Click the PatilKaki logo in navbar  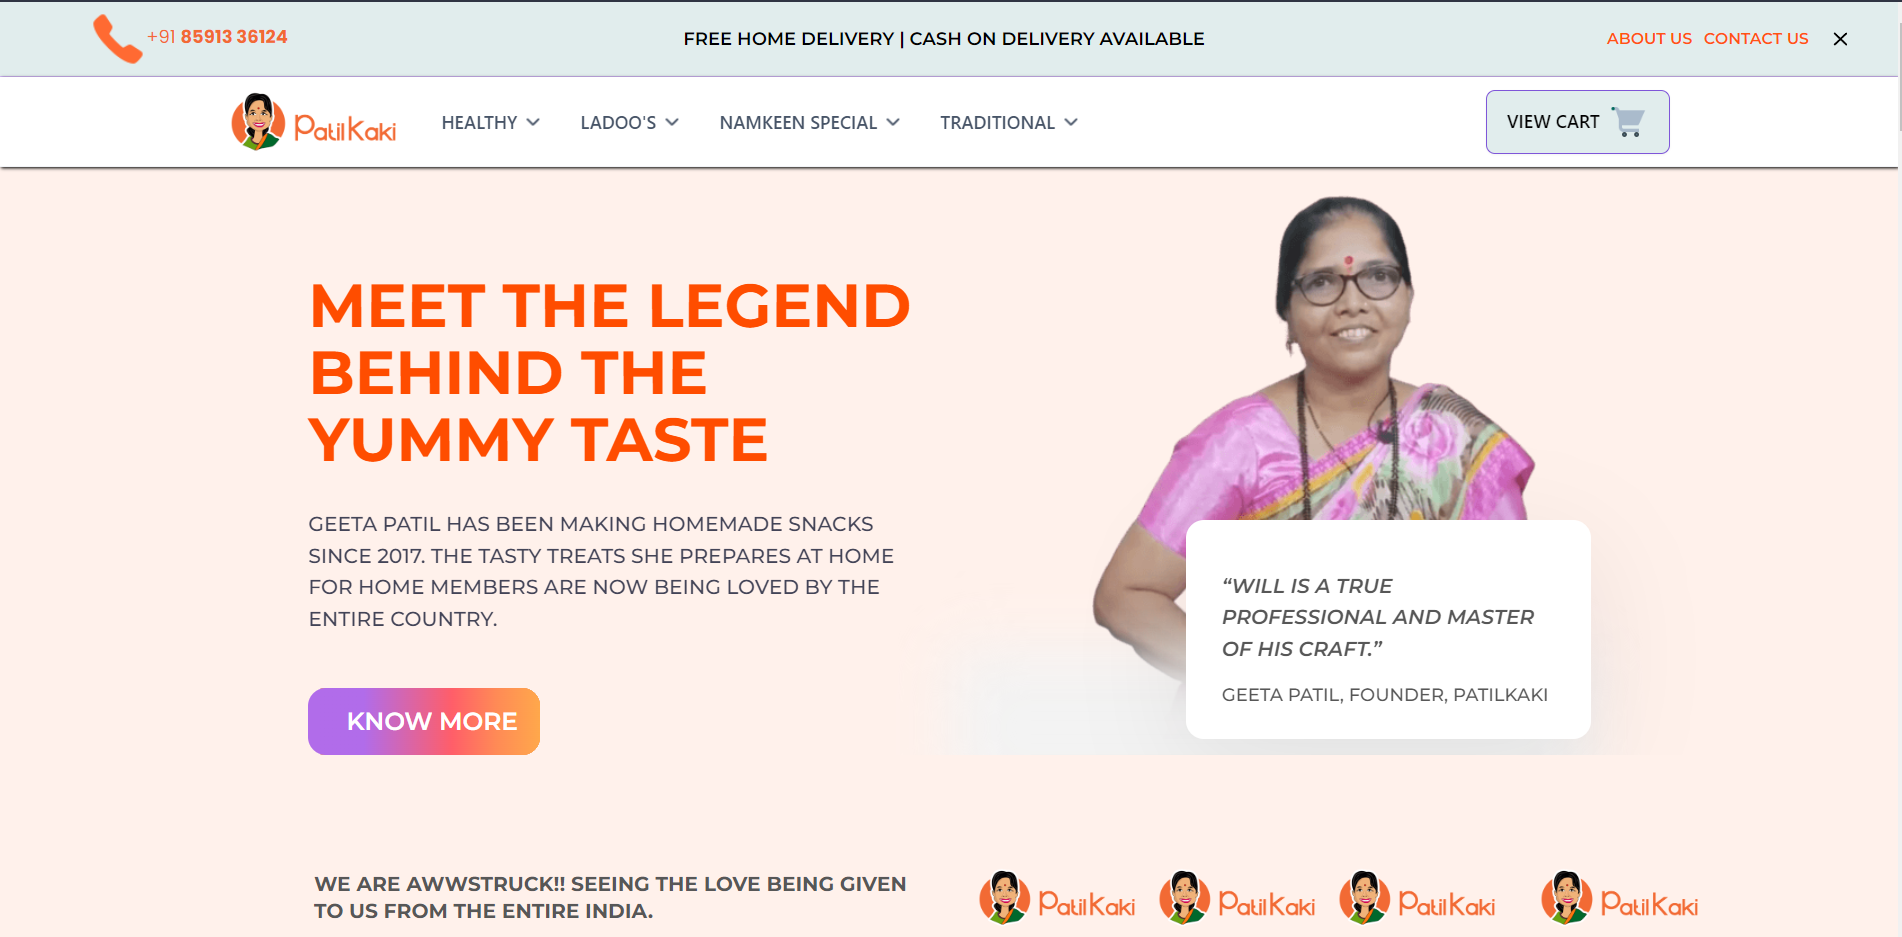pos(314,122)
